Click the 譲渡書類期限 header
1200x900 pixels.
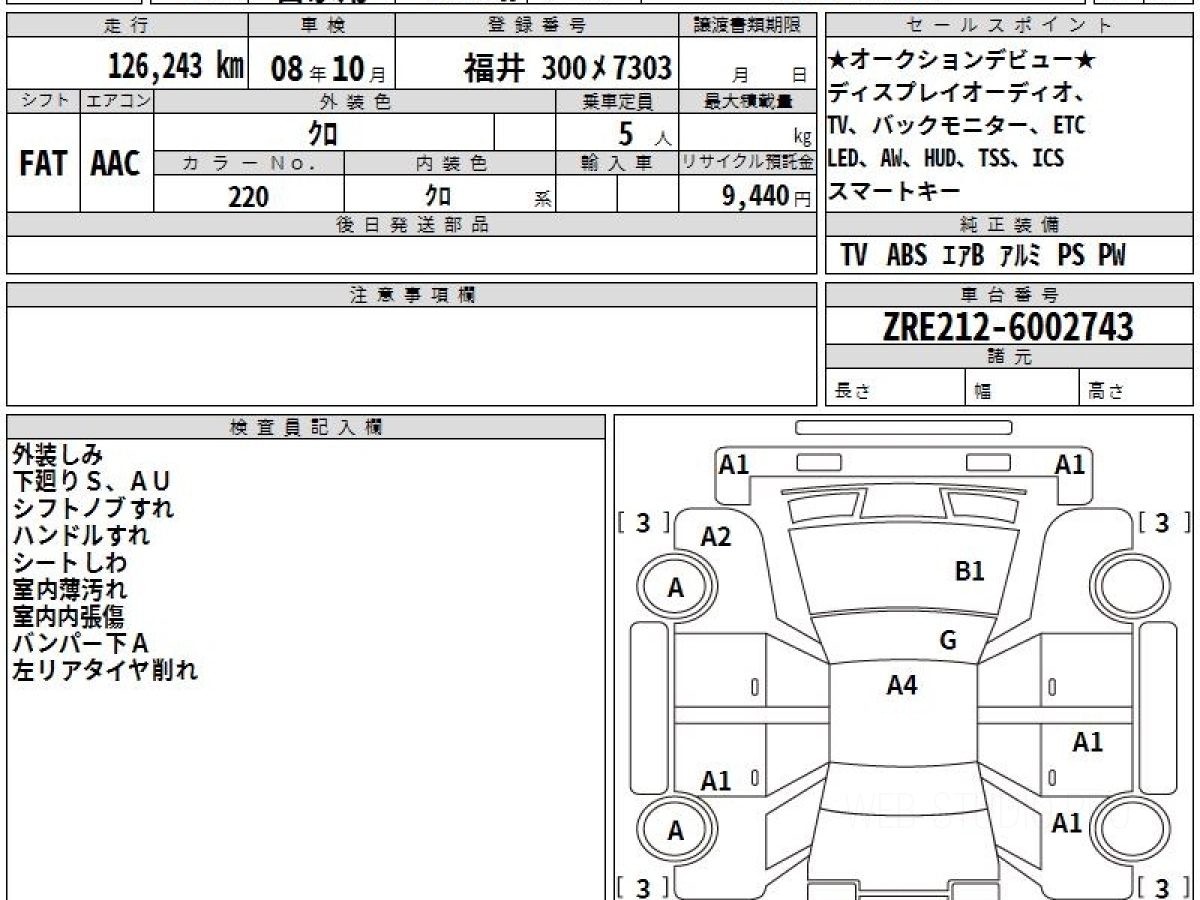(749, 26)
